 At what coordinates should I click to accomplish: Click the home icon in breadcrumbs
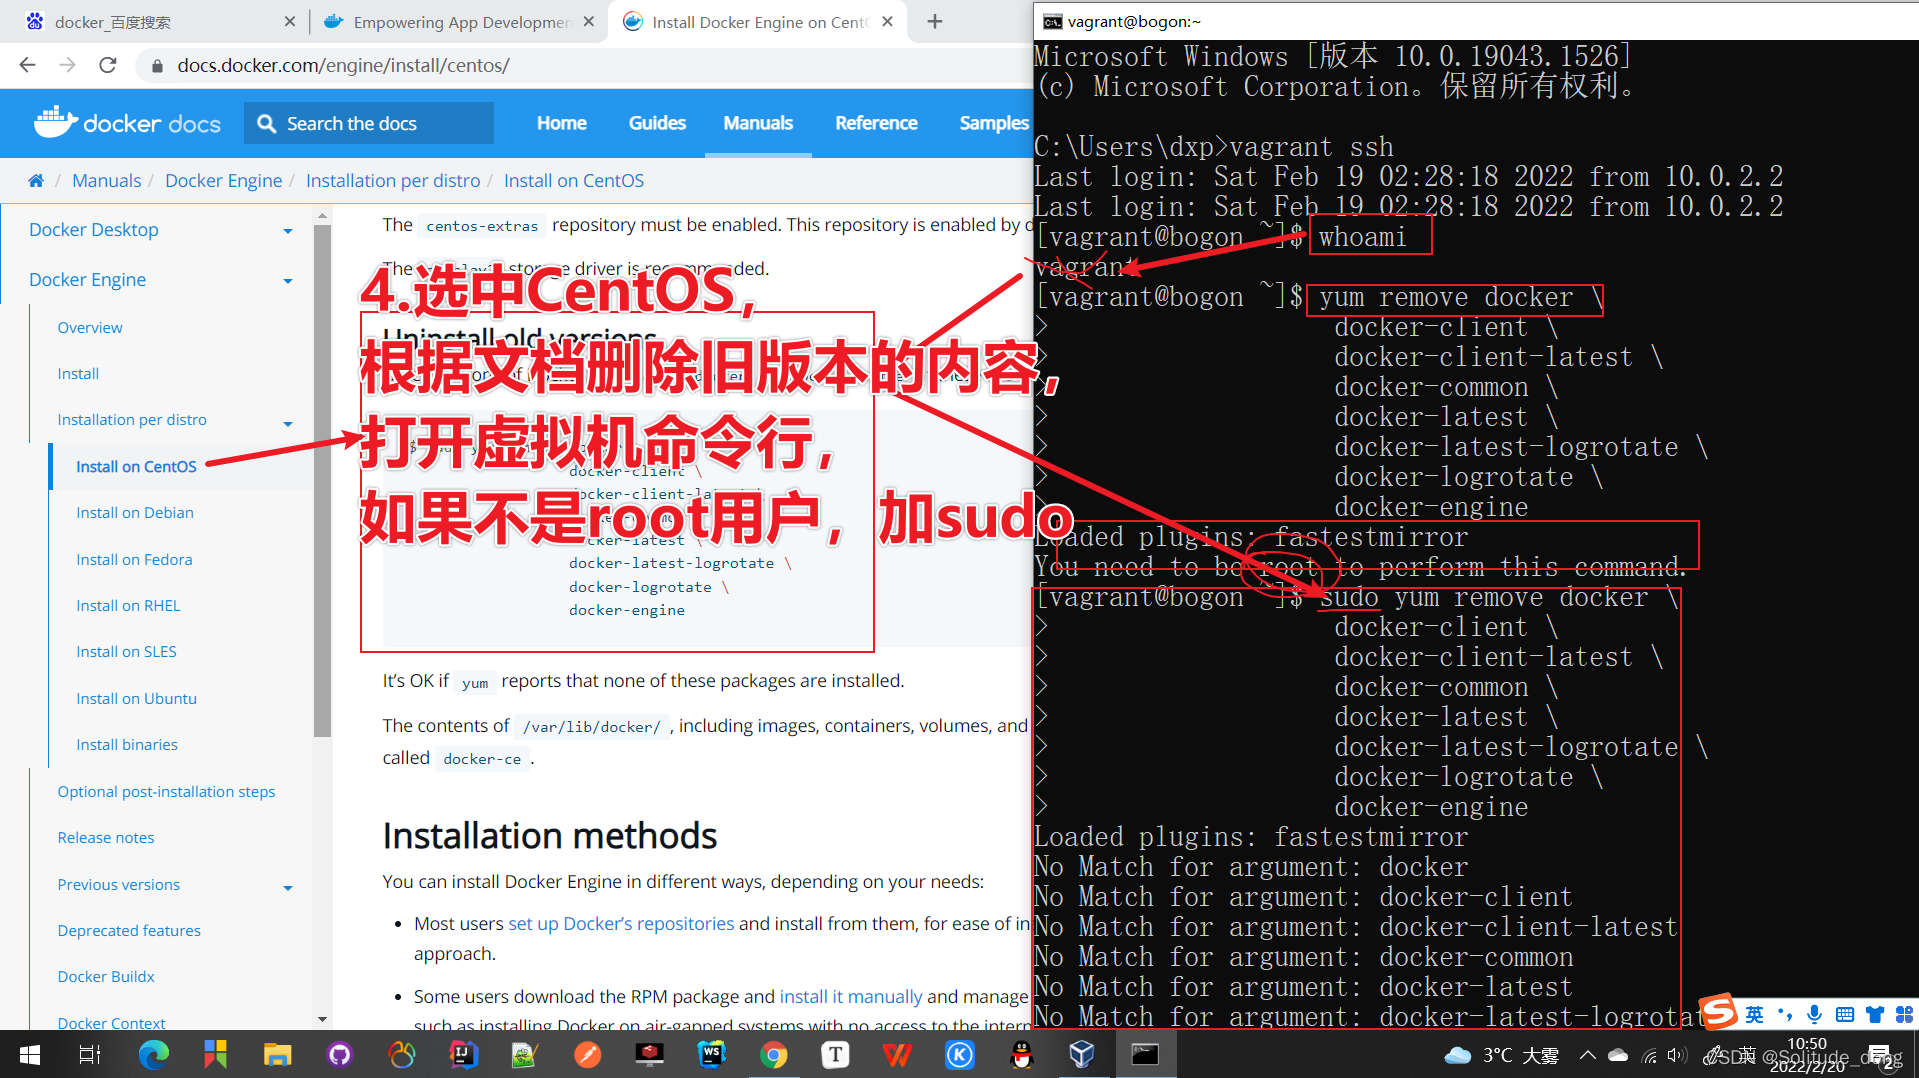click(36, 180)
